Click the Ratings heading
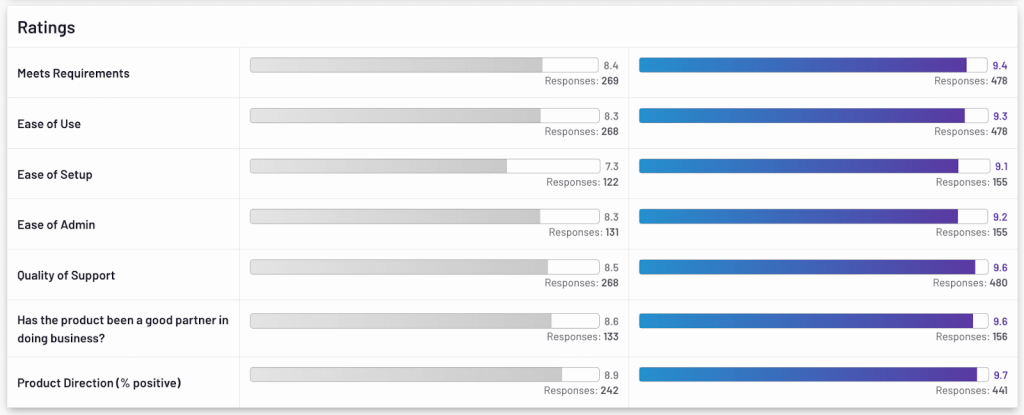This screenshot has width=1024, height=415. coord(46,28)
